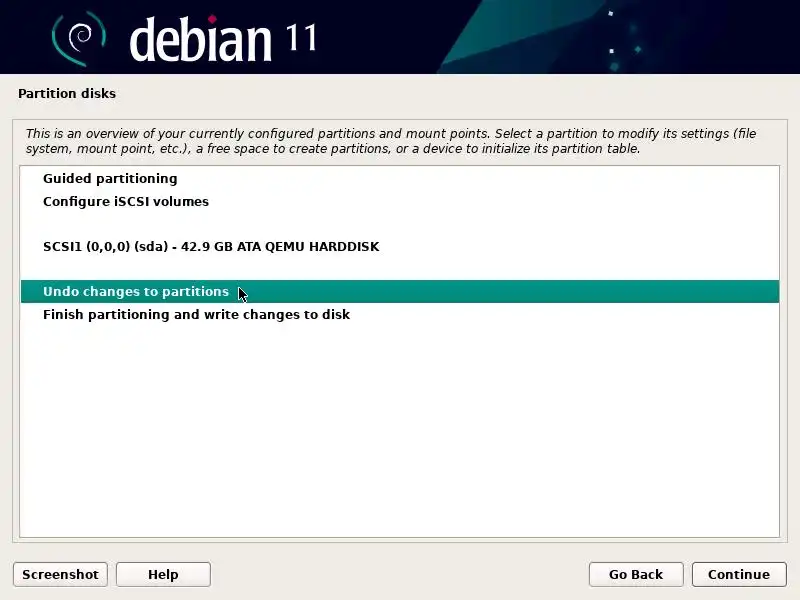Click Go Back button

click(x=636, y=574)
